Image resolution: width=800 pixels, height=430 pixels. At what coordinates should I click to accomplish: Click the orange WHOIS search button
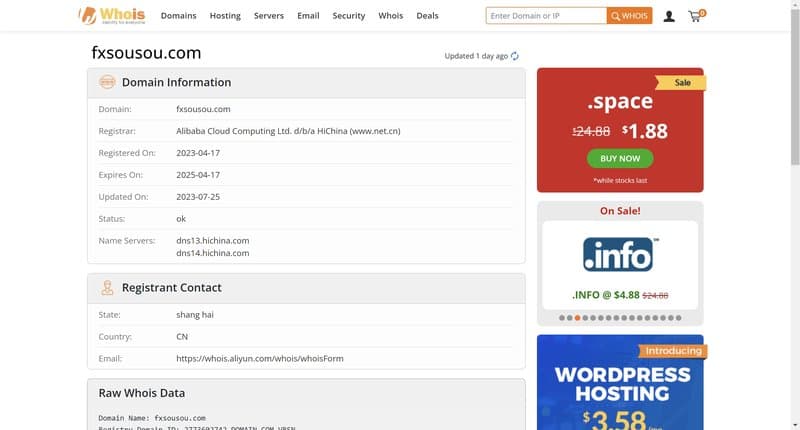click(x=630, y=16)
